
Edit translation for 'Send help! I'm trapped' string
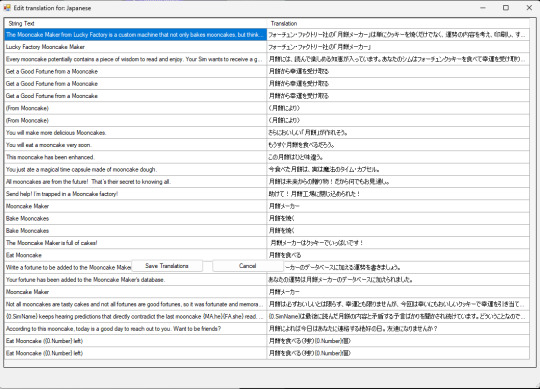tap(398, 194)
